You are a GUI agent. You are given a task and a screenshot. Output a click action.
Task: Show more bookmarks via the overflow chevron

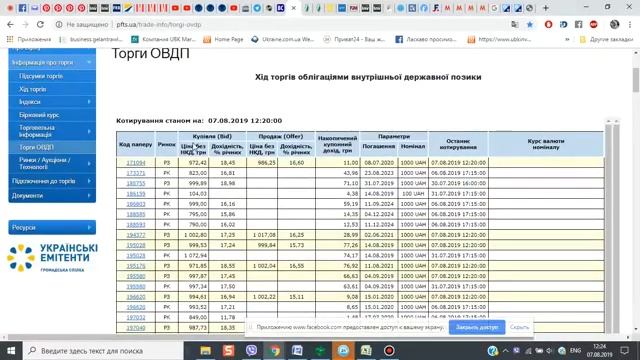567,40
